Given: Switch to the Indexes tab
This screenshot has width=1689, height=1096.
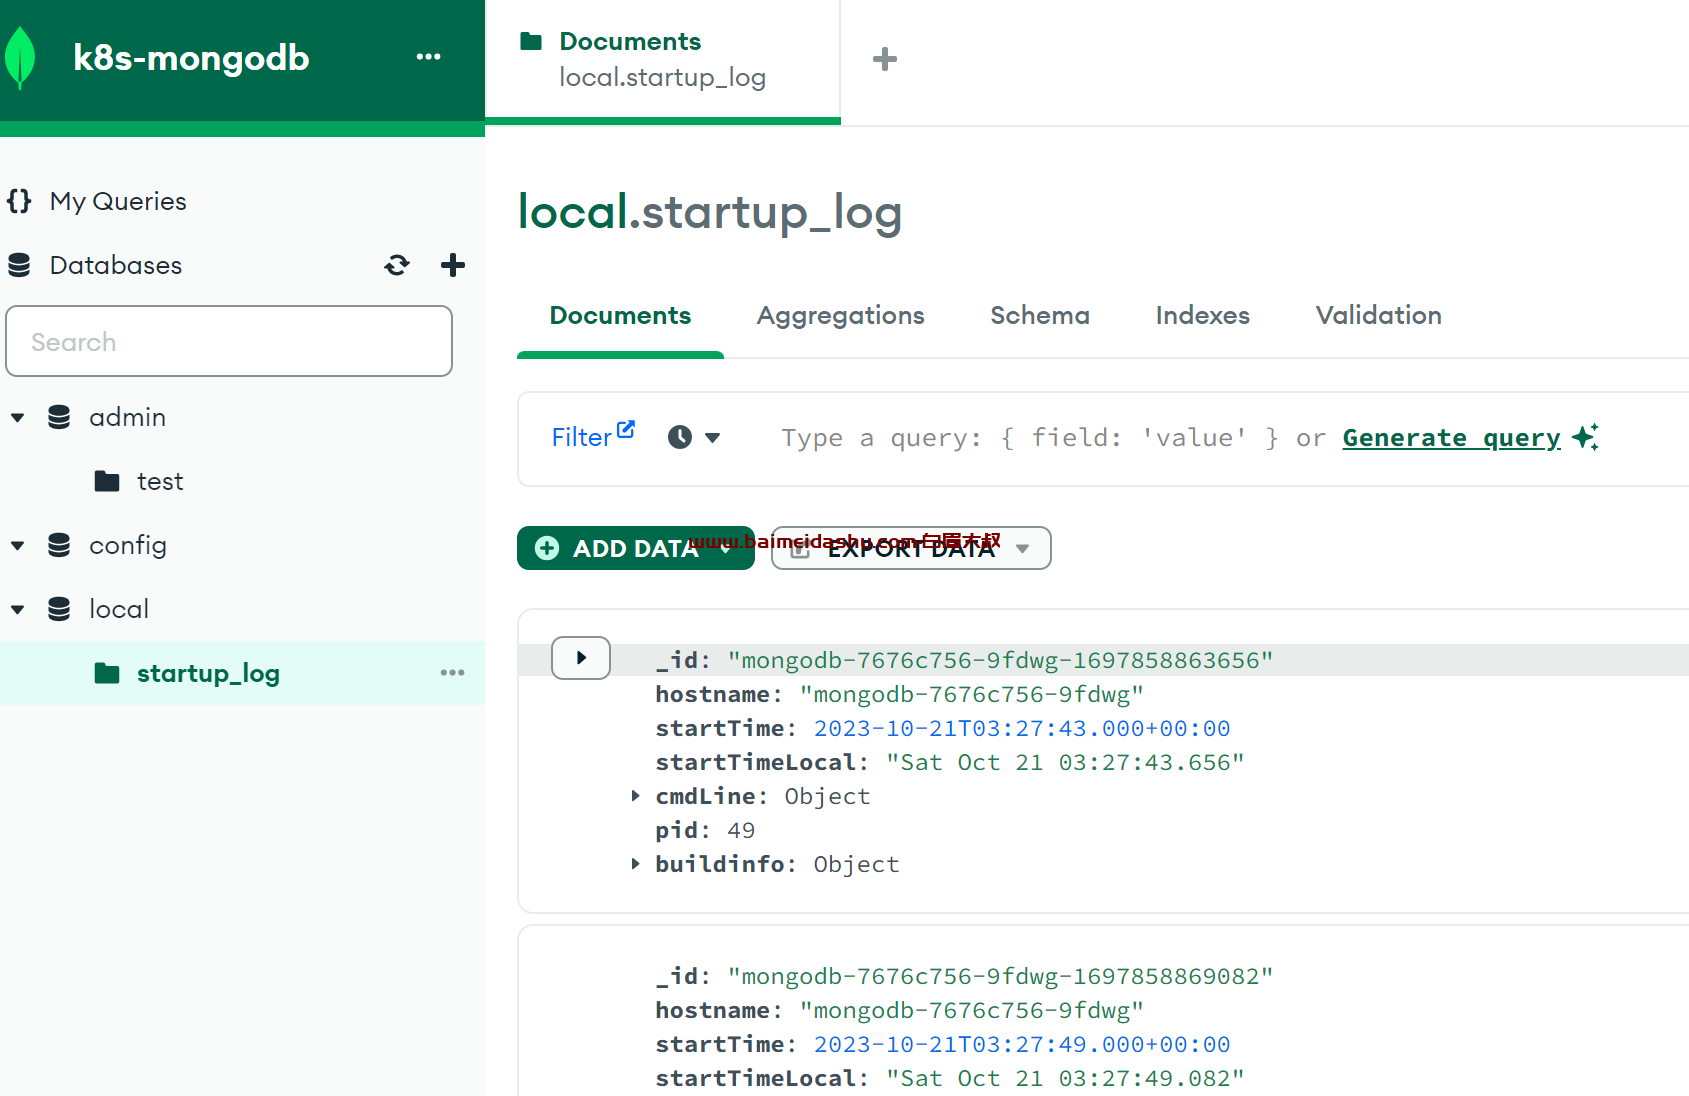Looking at the screenshot, I should 1202,315.
